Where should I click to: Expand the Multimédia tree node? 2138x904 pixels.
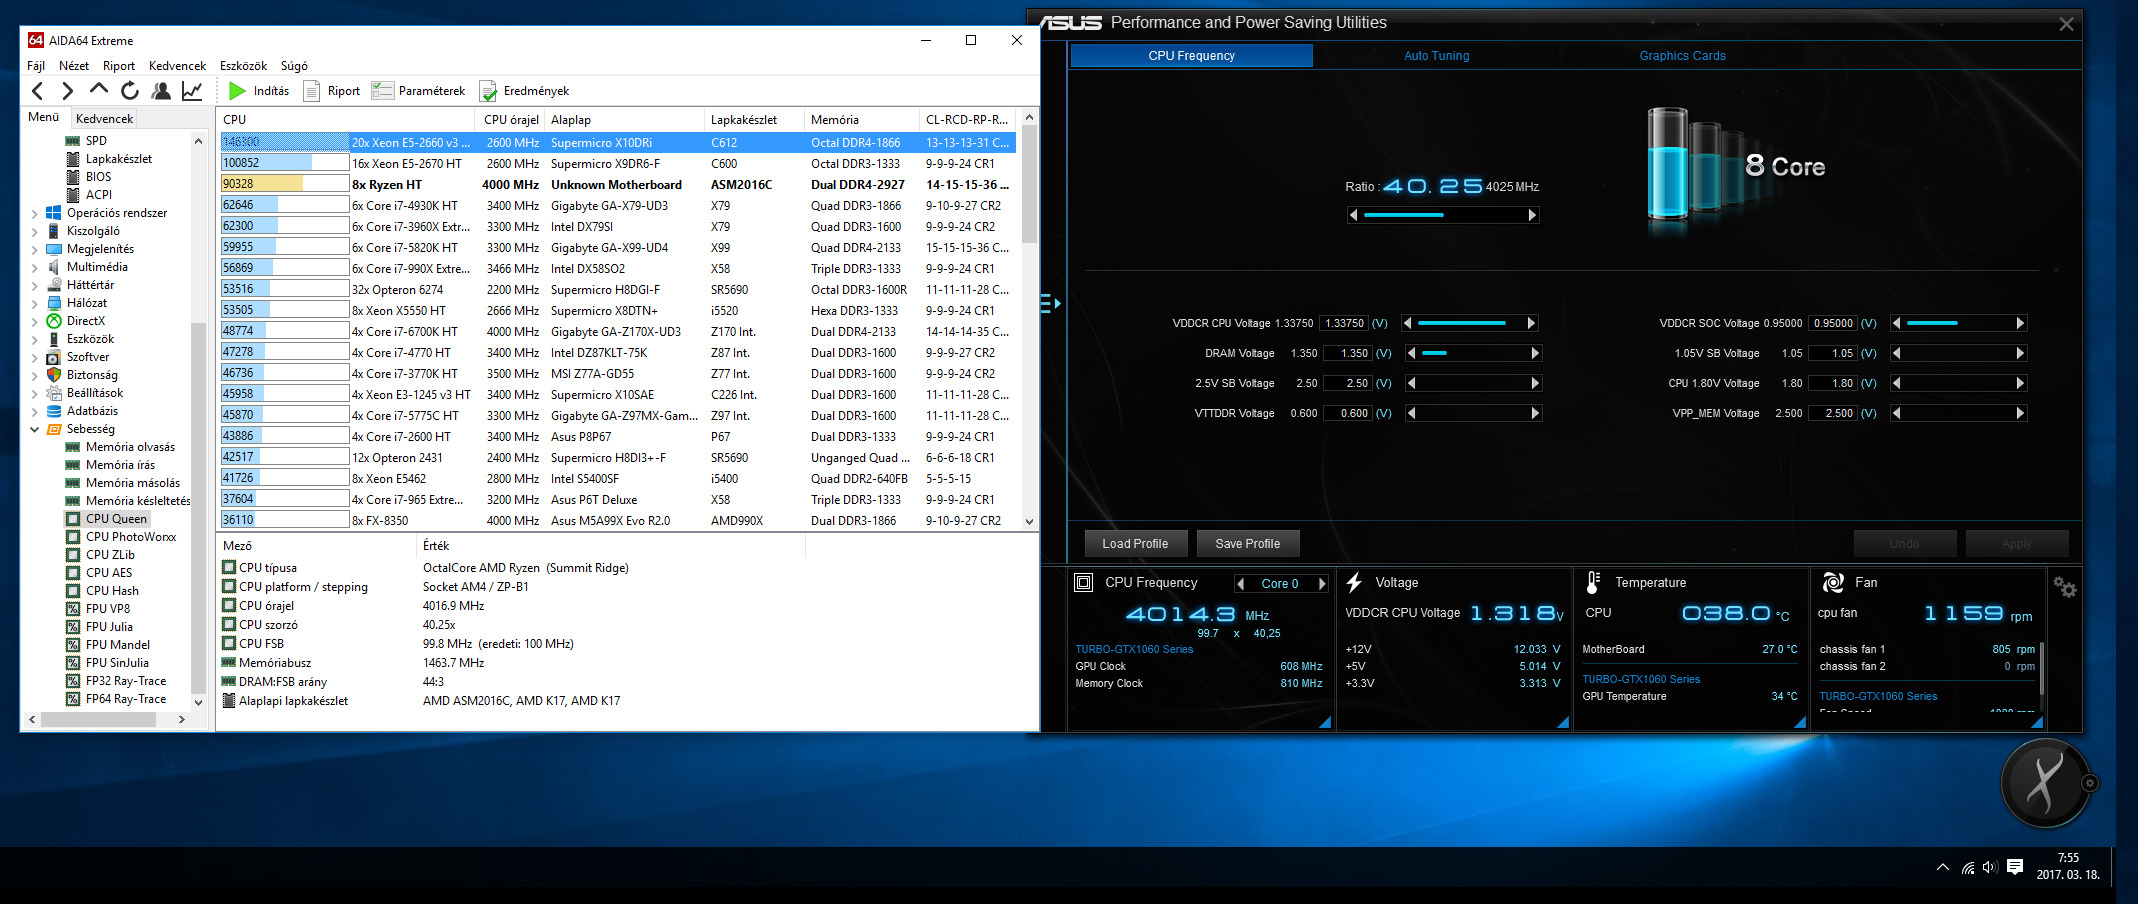click(35, 267)
